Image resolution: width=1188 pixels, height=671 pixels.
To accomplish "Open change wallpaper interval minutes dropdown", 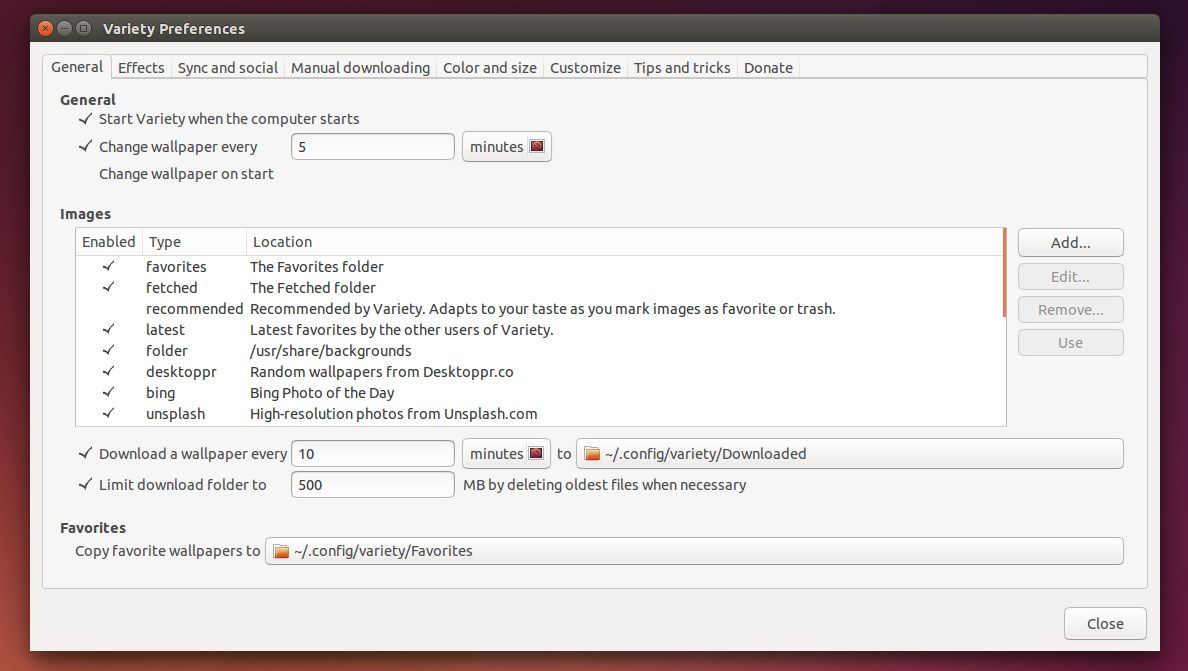I will (506, 147).
